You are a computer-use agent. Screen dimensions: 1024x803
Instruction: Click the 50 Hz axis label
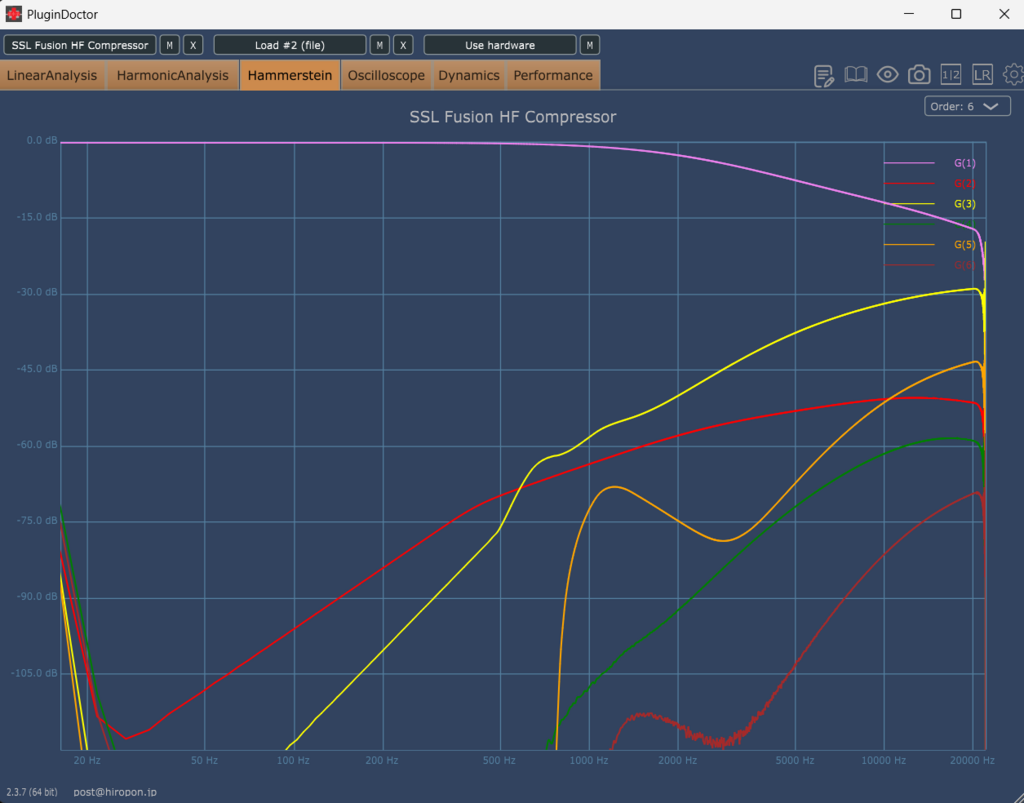coord(204,761)
